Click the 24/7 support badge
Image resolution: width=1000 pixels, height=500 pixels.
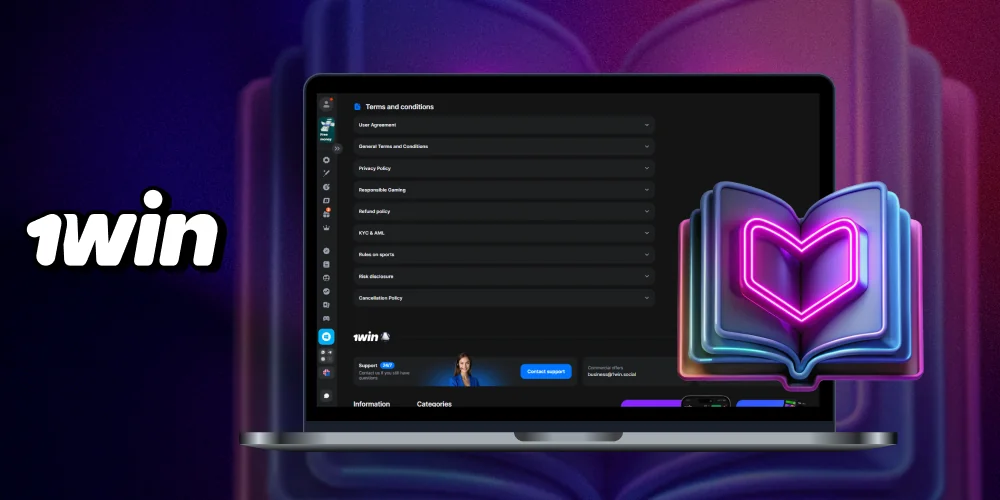[388, 365]
